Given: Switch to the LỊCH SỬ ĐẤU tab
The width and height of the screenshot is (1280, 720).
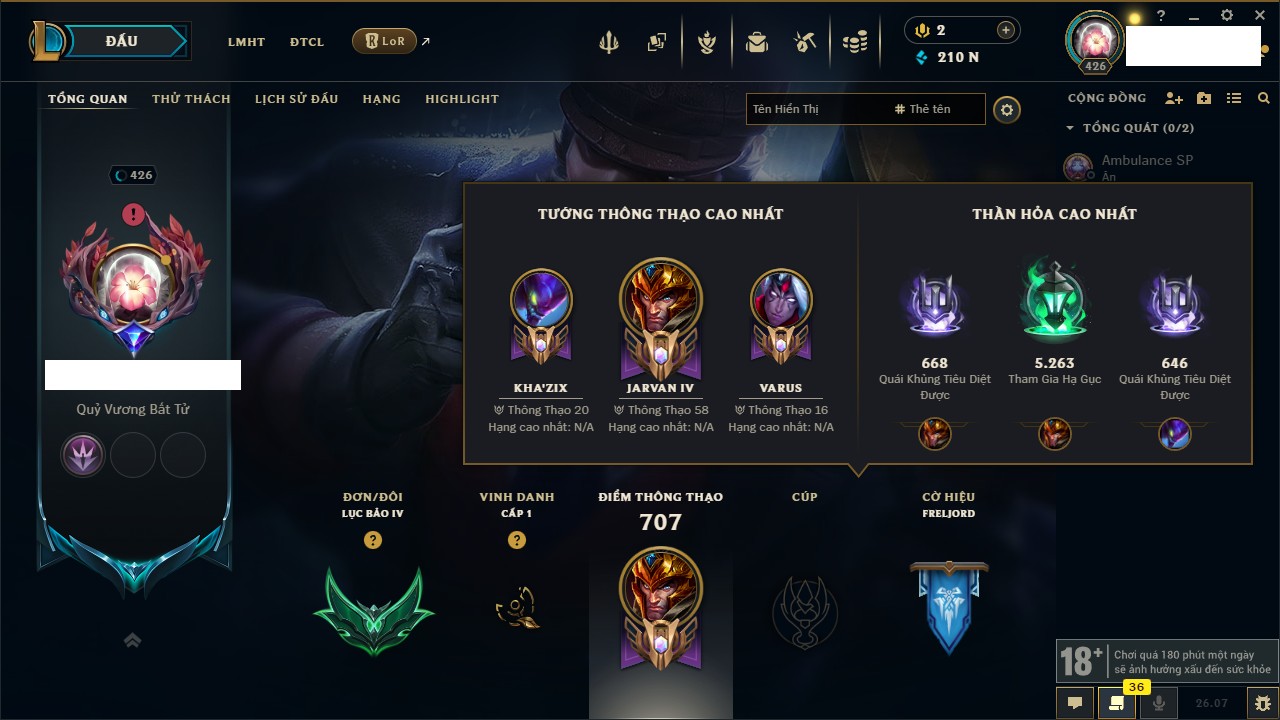Looking at the screenshot, I should [296, 99].
